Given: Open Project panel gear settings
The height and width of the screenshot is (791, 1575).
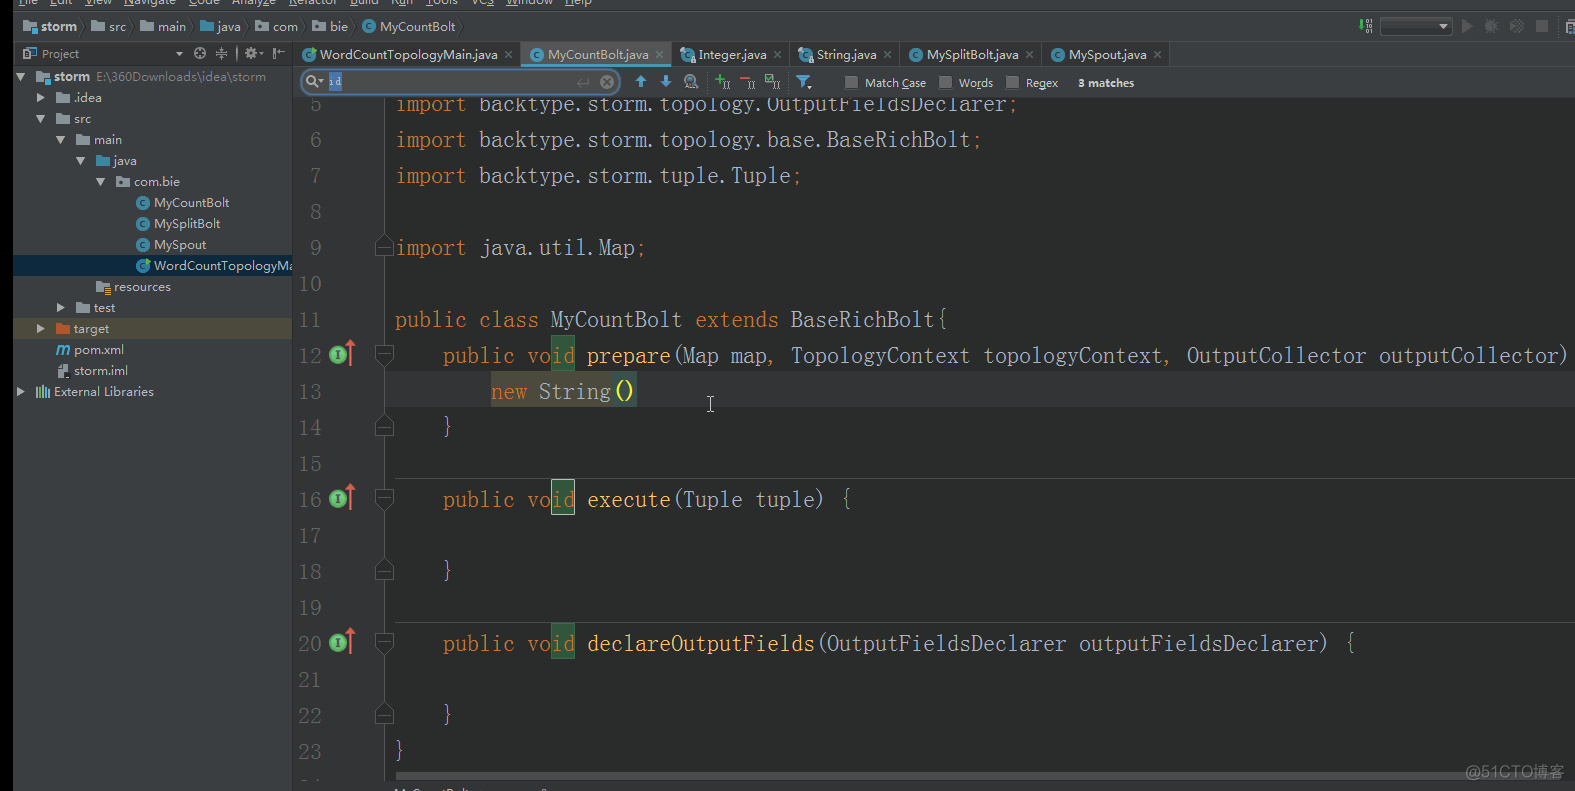Looking at the screenshot, I should pyautogui.click(x=253, y=53).
